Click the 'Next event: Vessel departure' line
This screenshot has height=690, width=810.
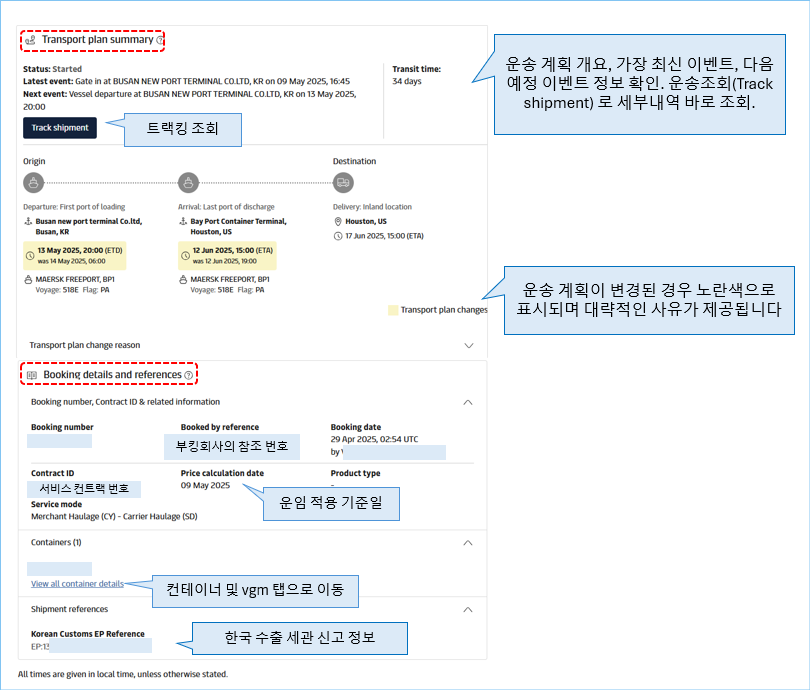click(x=190, y=100)
